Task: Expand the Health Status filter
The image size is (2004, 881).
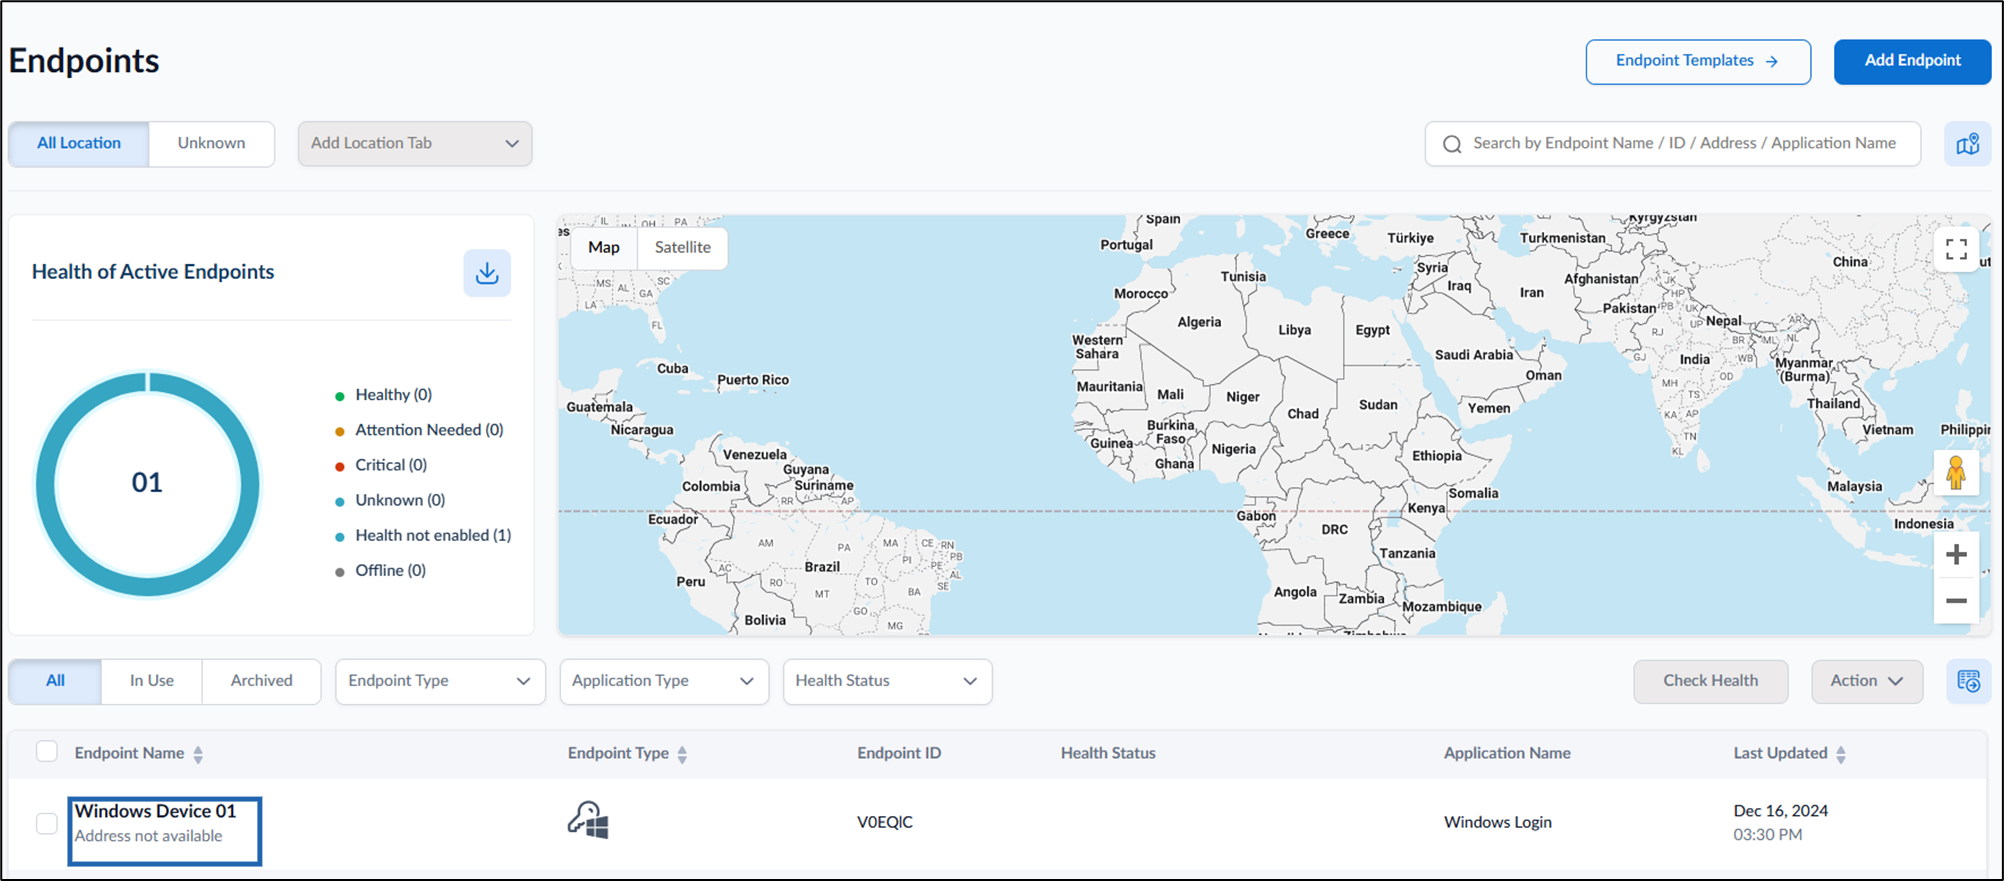Action: tap(887, 681)
